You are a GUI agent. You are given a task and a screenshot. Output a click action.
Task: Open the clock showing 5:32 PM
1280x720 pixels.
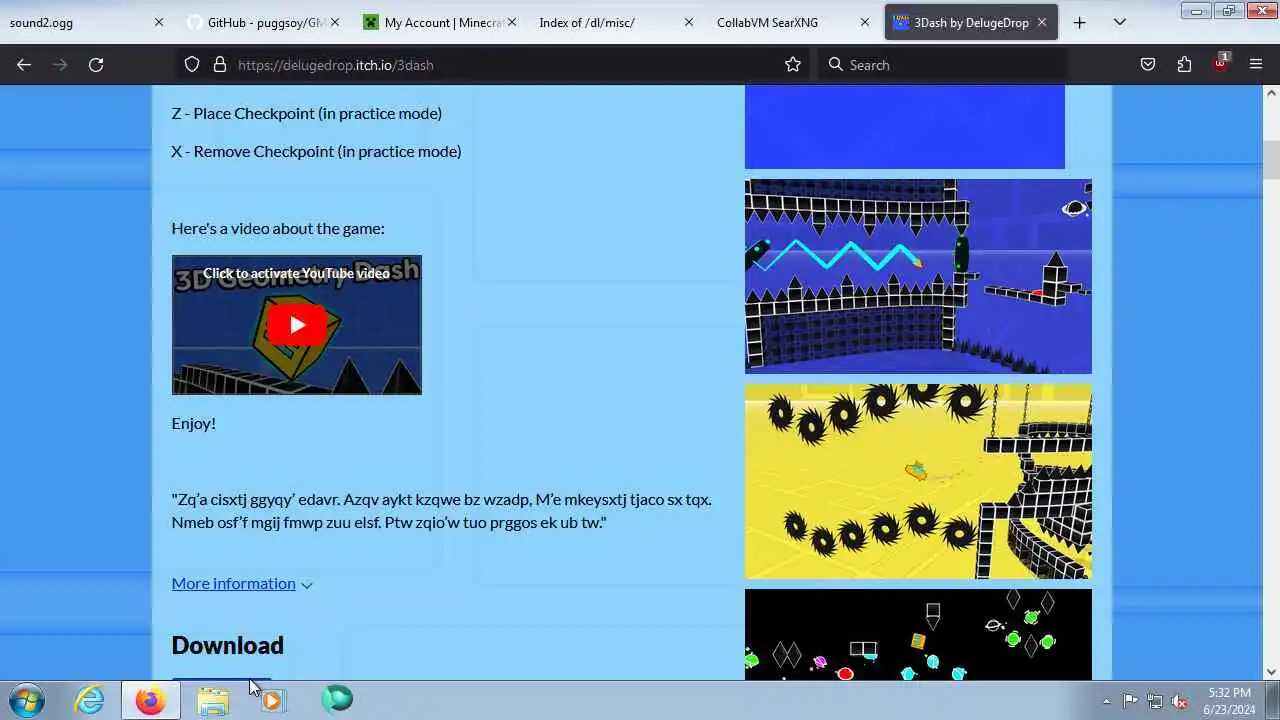pos(1229,701)
